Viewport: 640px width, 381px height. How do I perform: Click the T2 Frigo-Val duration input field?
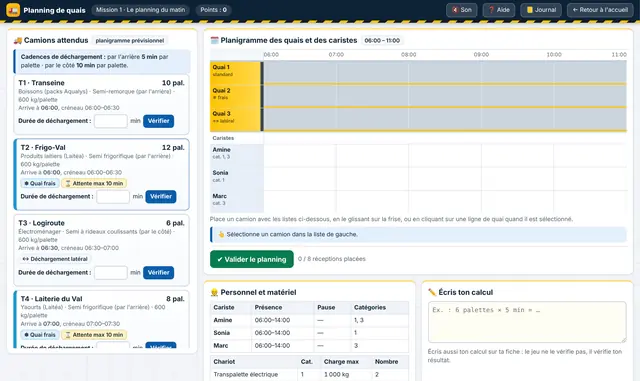(x=113, y=196)
